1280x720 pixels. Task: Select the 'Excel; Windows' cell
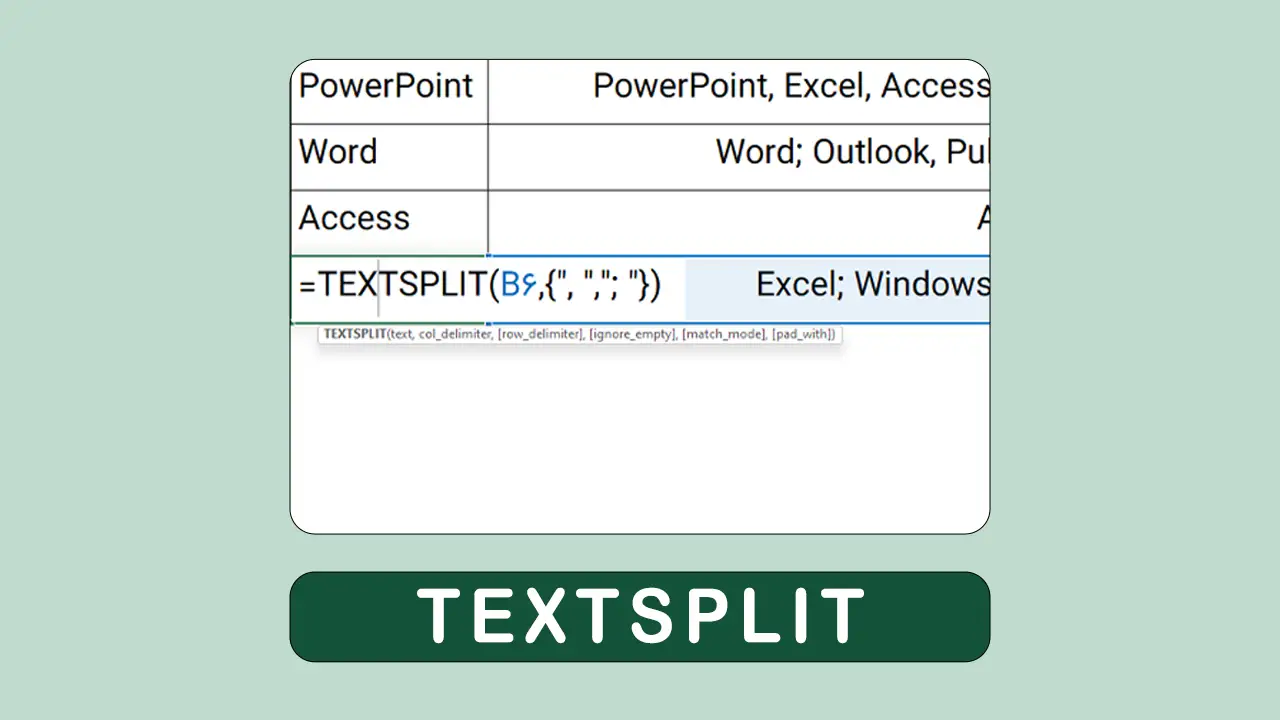point(838,289)
